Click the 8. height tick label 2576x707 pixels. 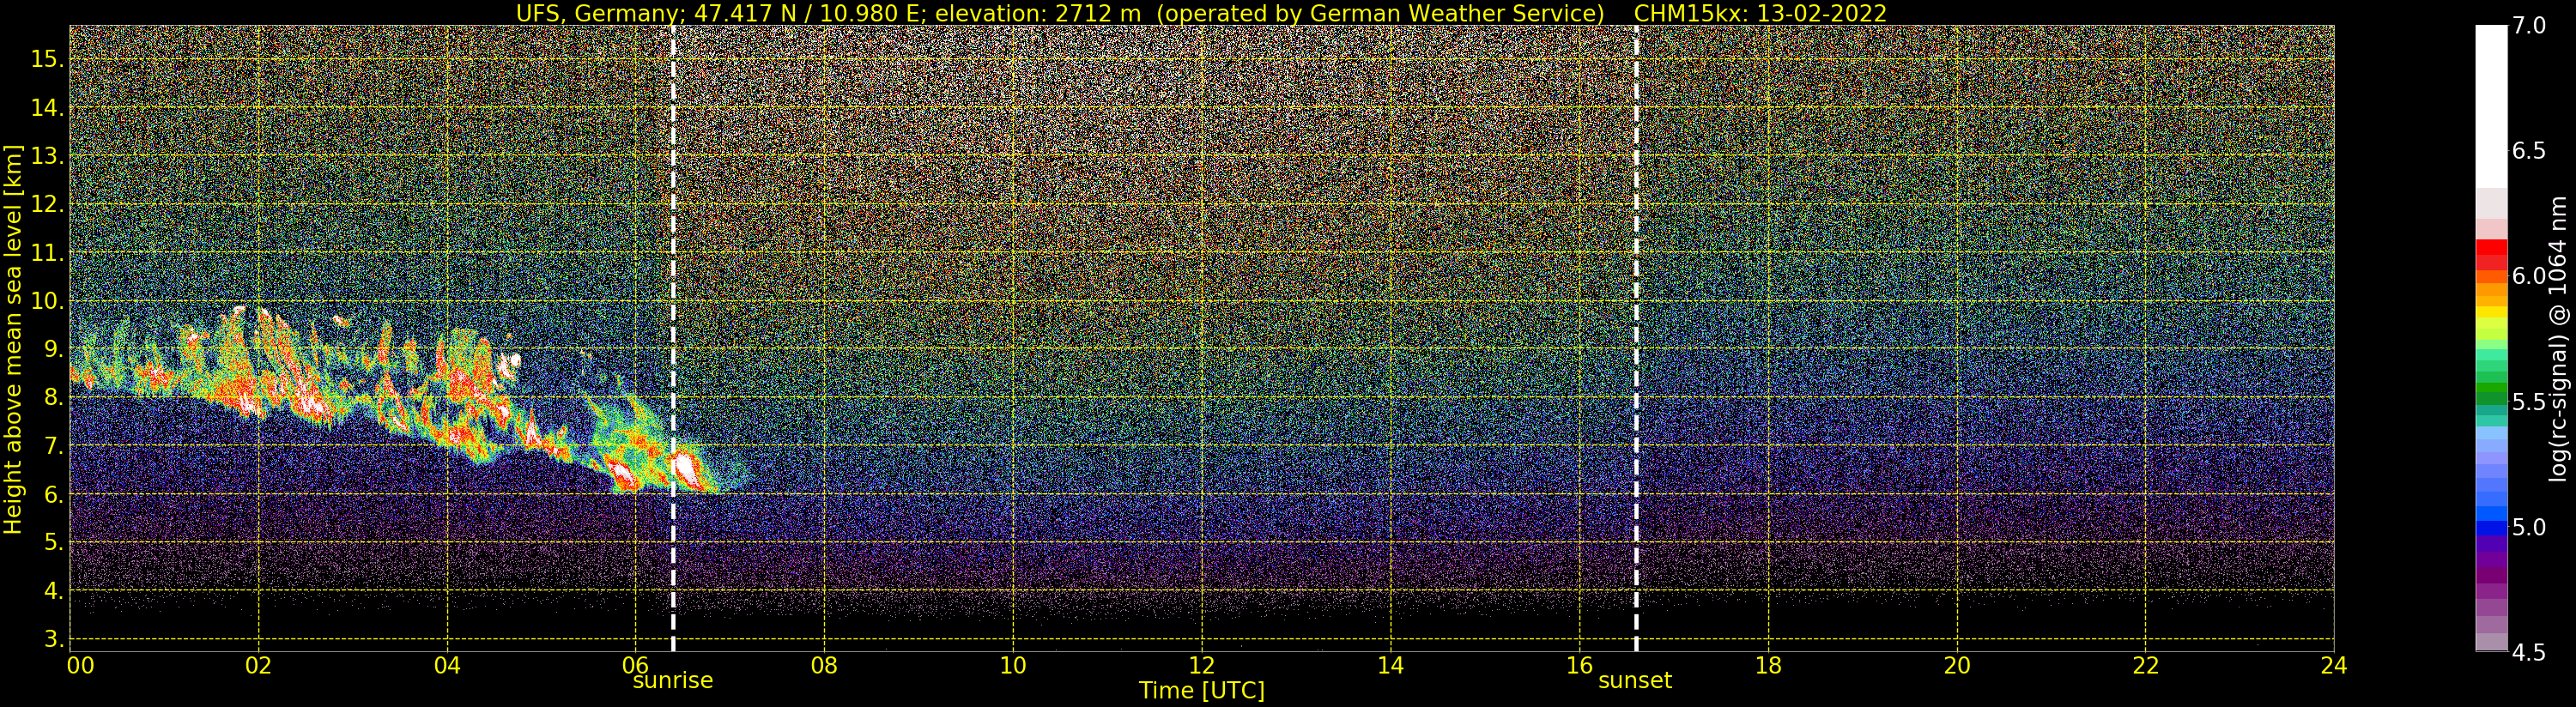coord(53,397)
